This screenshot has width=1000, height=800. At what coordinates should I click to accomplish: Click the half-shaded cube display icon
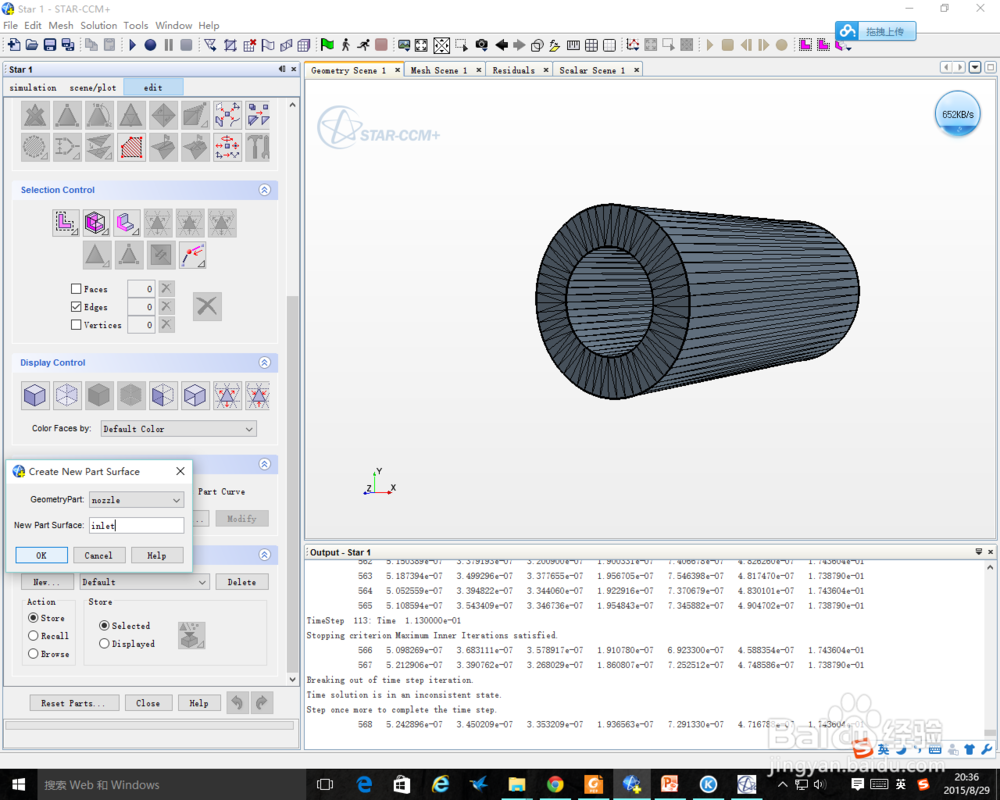click(163, 396)
